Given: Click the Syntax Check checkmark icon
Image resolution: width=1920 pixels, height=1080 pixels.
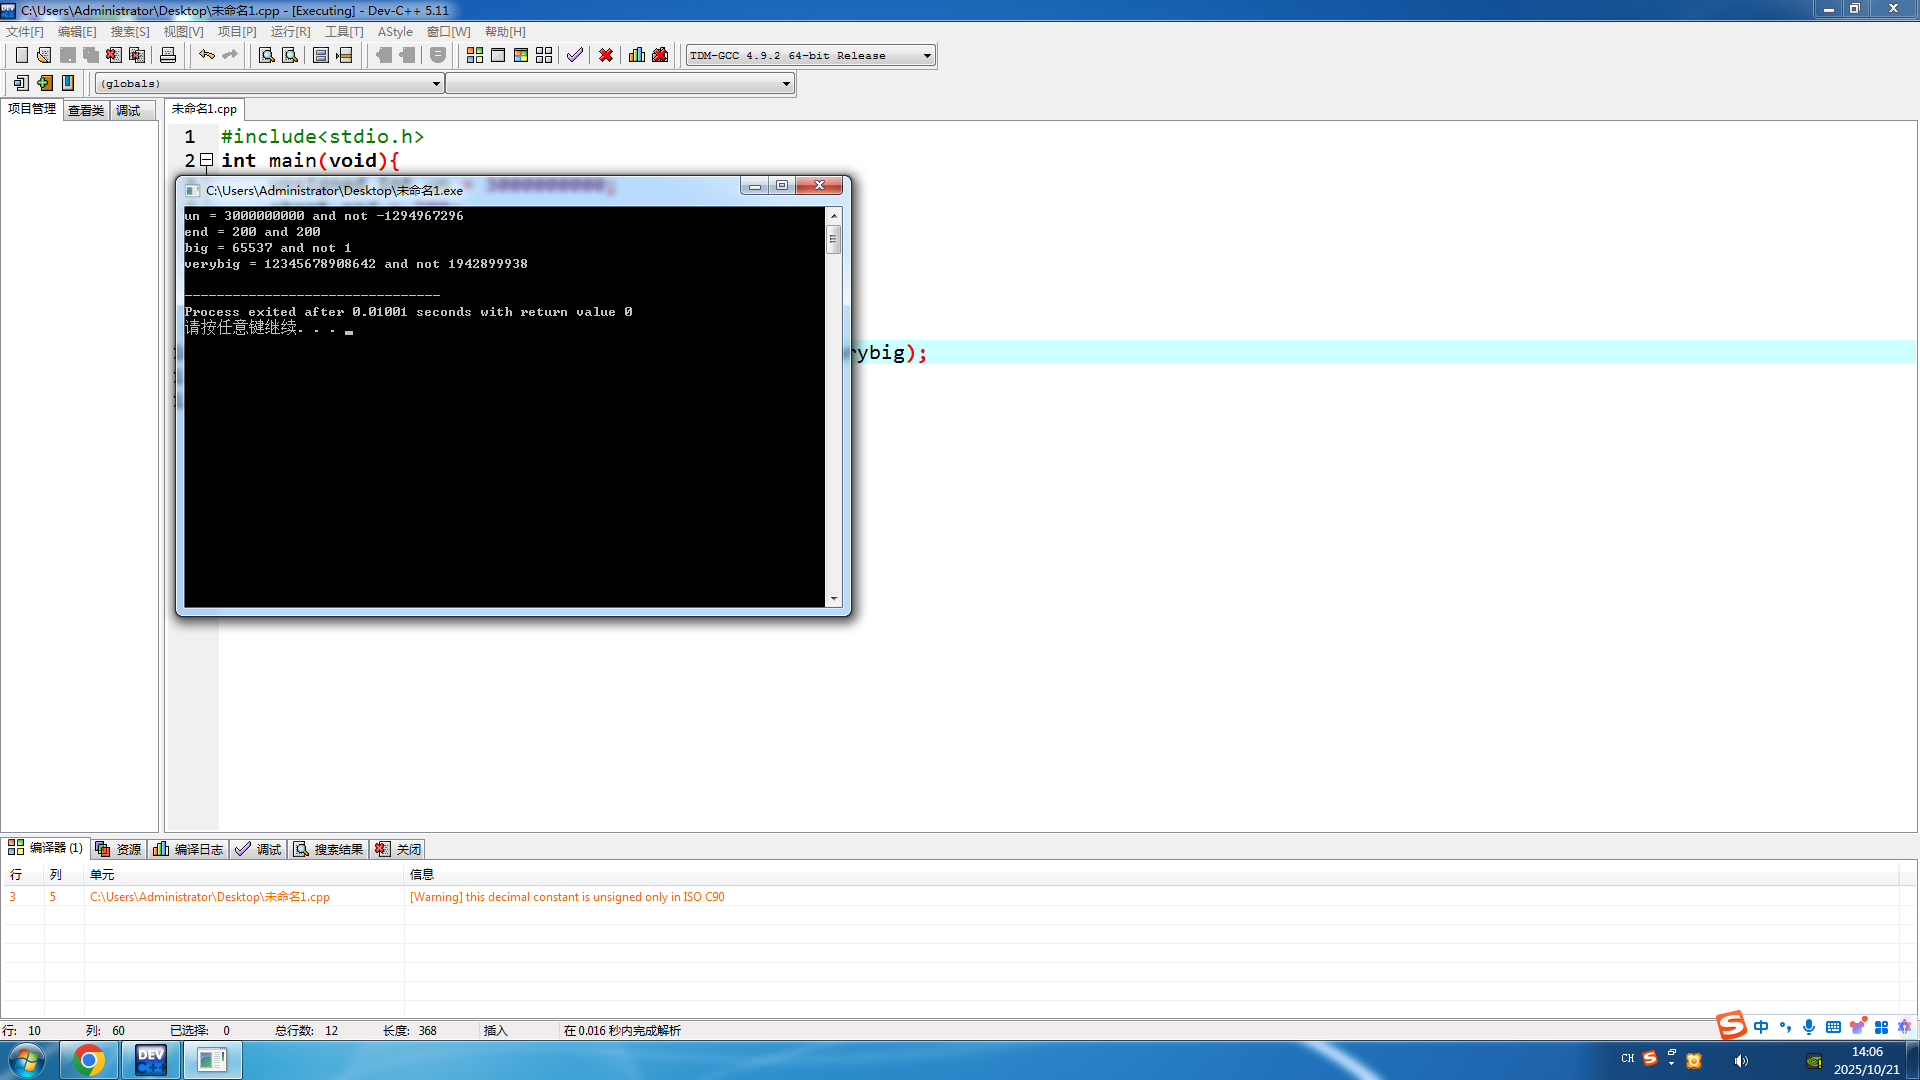Looking at the screenshot, I should click(x=574, y=55).
